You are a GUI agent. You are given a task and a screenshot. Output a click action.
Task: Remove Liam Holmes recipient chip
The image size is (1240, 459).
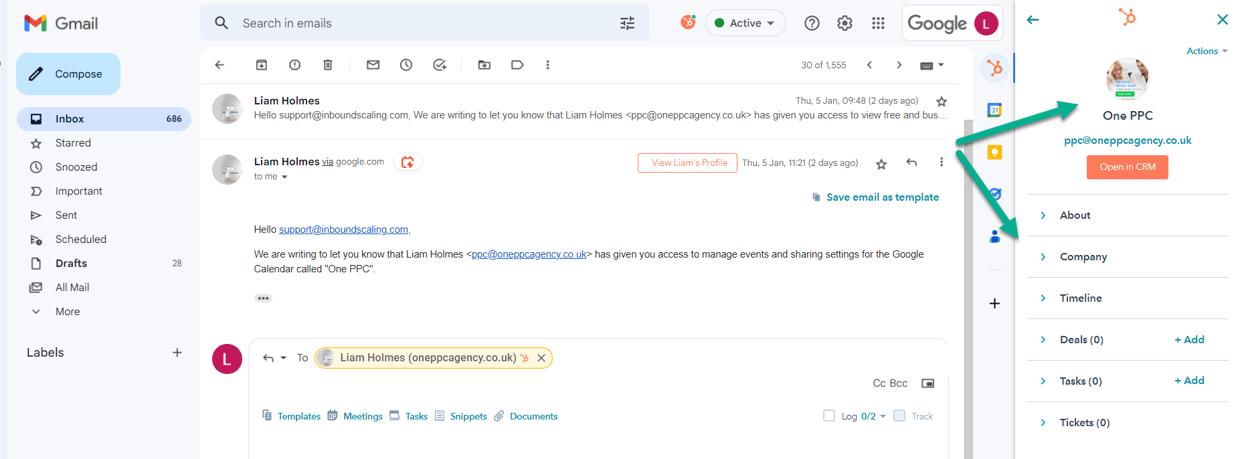541,358
